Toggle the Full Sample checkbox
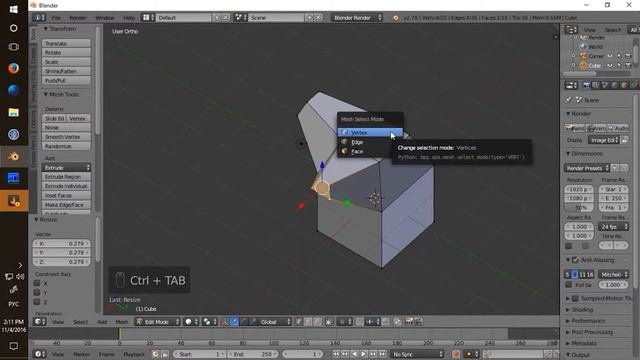Image resolution: width=640 pixels, height=360 pixels. [569, 284]
